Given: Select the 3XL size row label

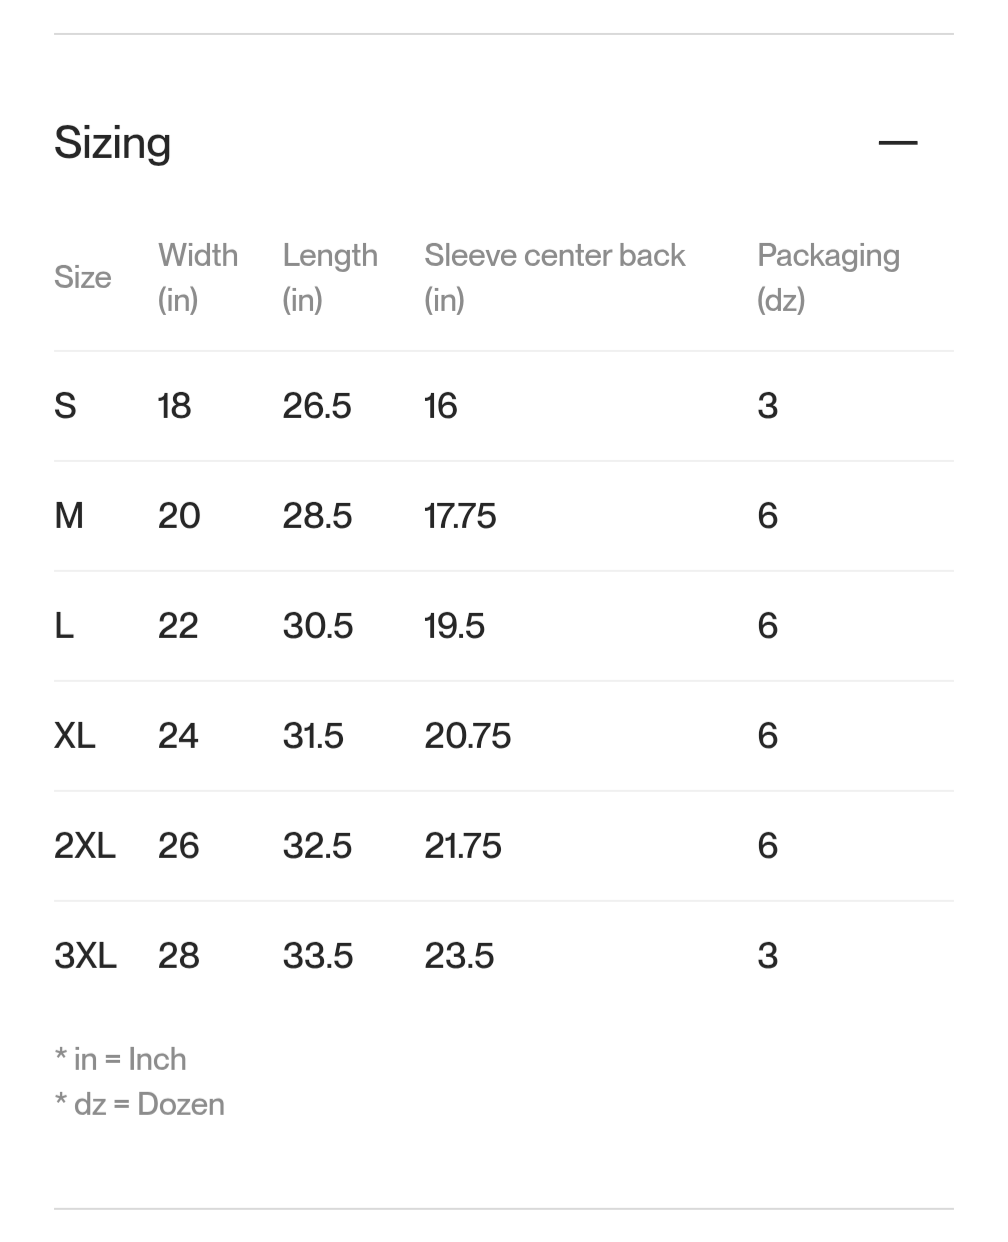Looking at the screenshot, I should tap(85, 956).
